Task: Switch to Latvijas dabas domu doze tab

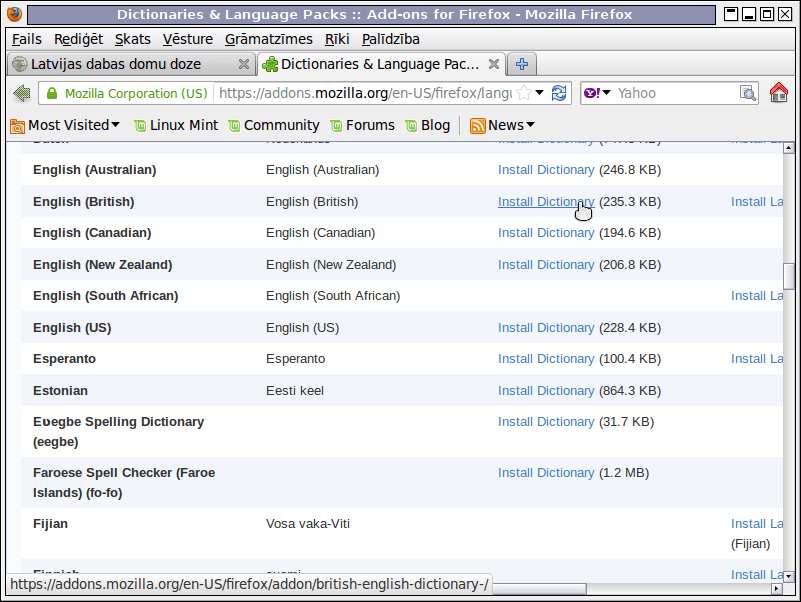Action: tap(132, 64)
